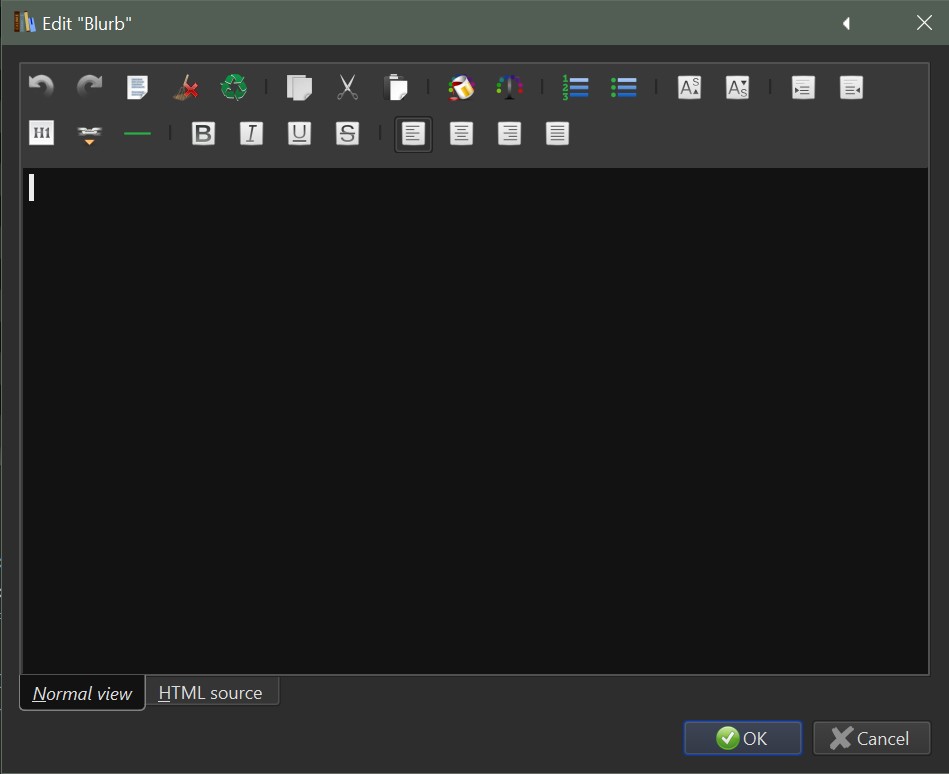This screenshot has width=949, height=774.
Task: Close the Edit Blurb dialog
Action: pos(924,23)
